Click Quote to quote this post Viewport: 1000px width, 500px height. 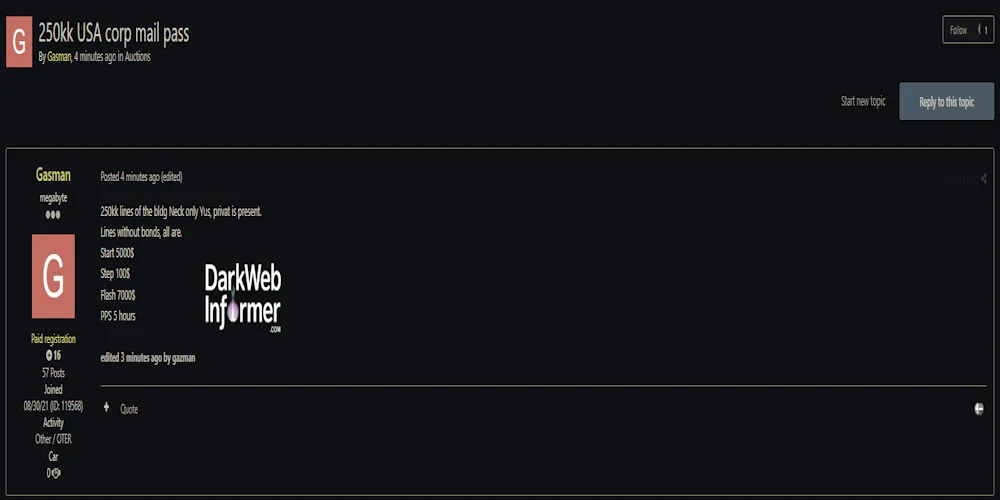[129, 409]
